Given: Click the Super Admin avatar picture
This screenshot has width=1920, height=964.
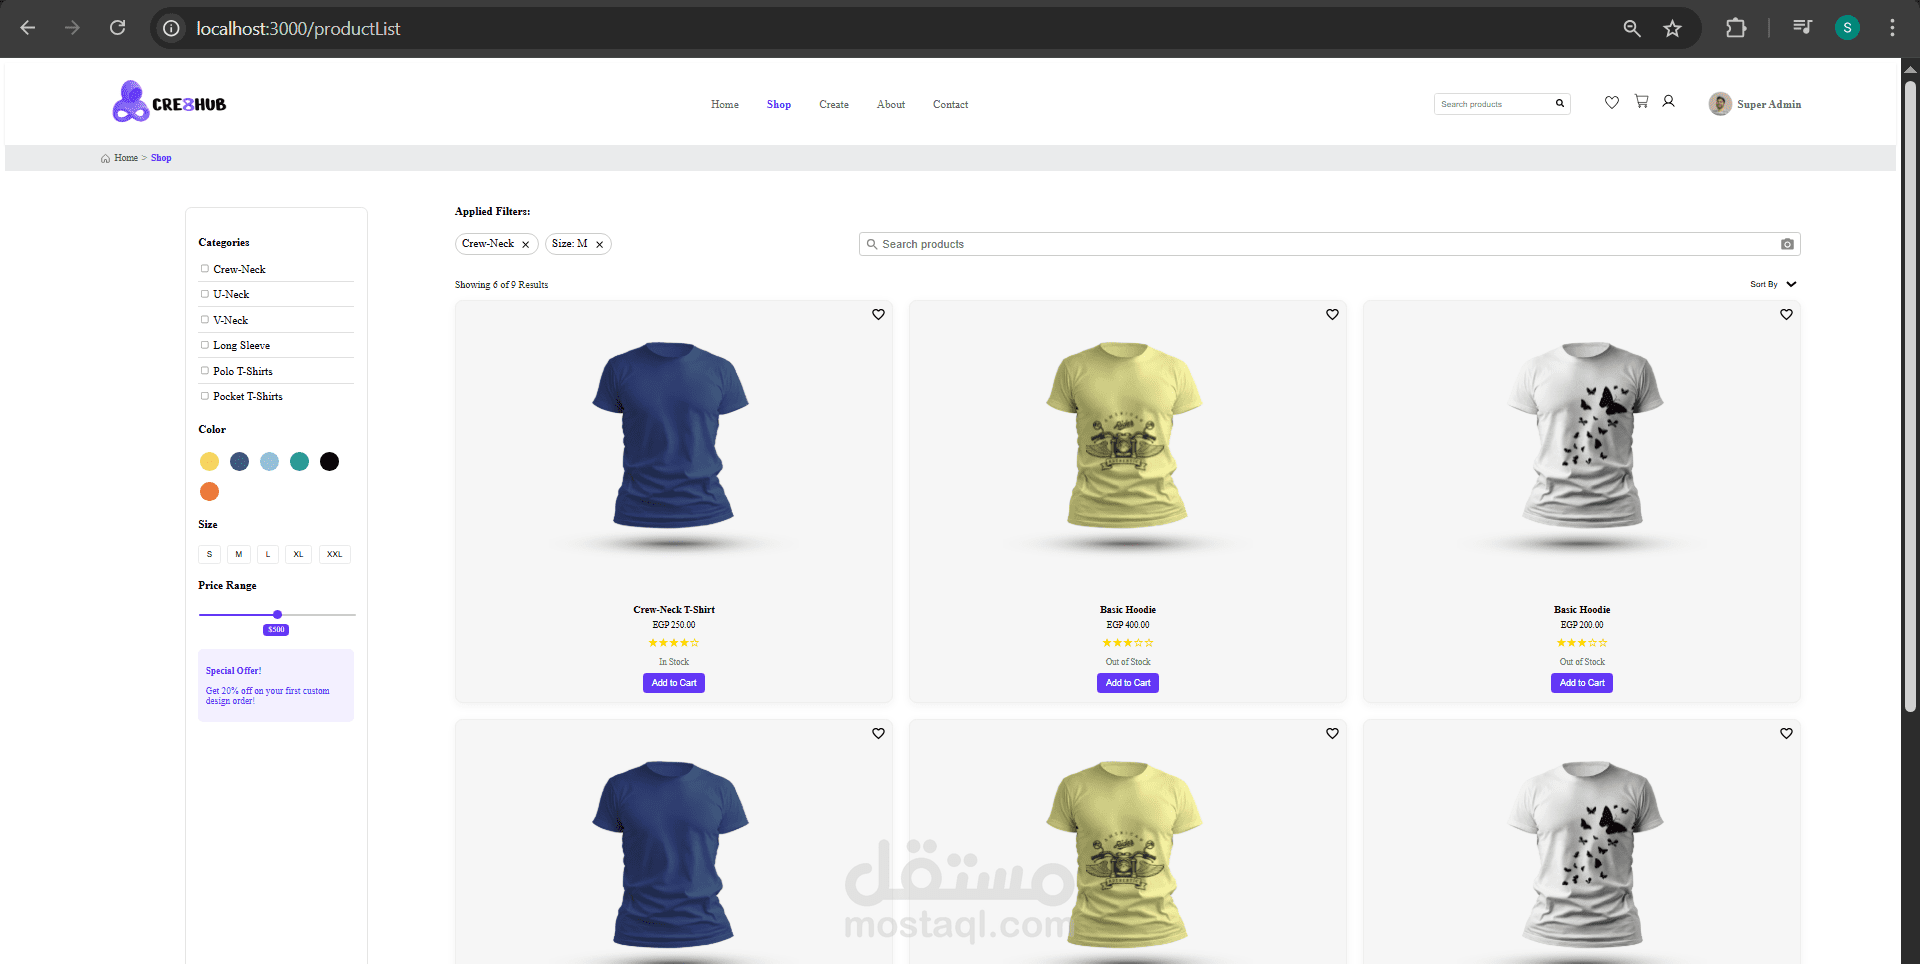Looking at the screenshot, I should point(1720,104).
